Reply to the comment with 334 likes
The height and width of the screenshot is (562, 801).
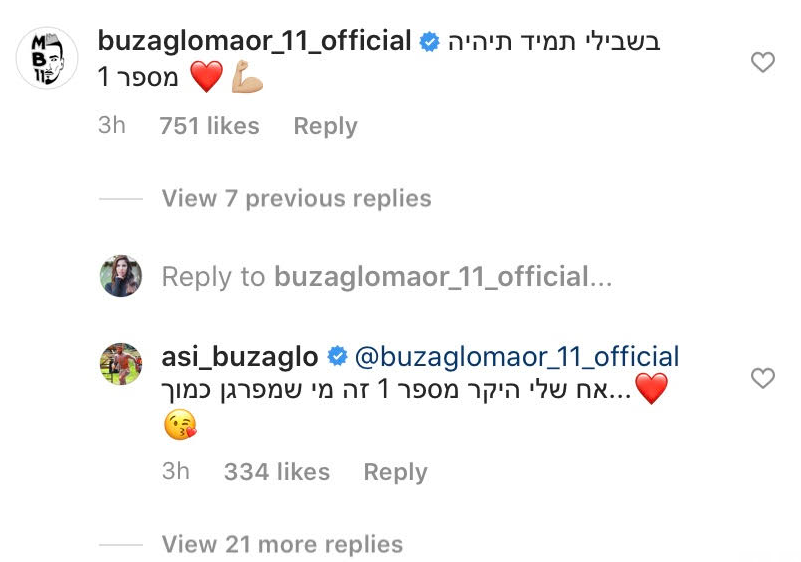(395, 472)
